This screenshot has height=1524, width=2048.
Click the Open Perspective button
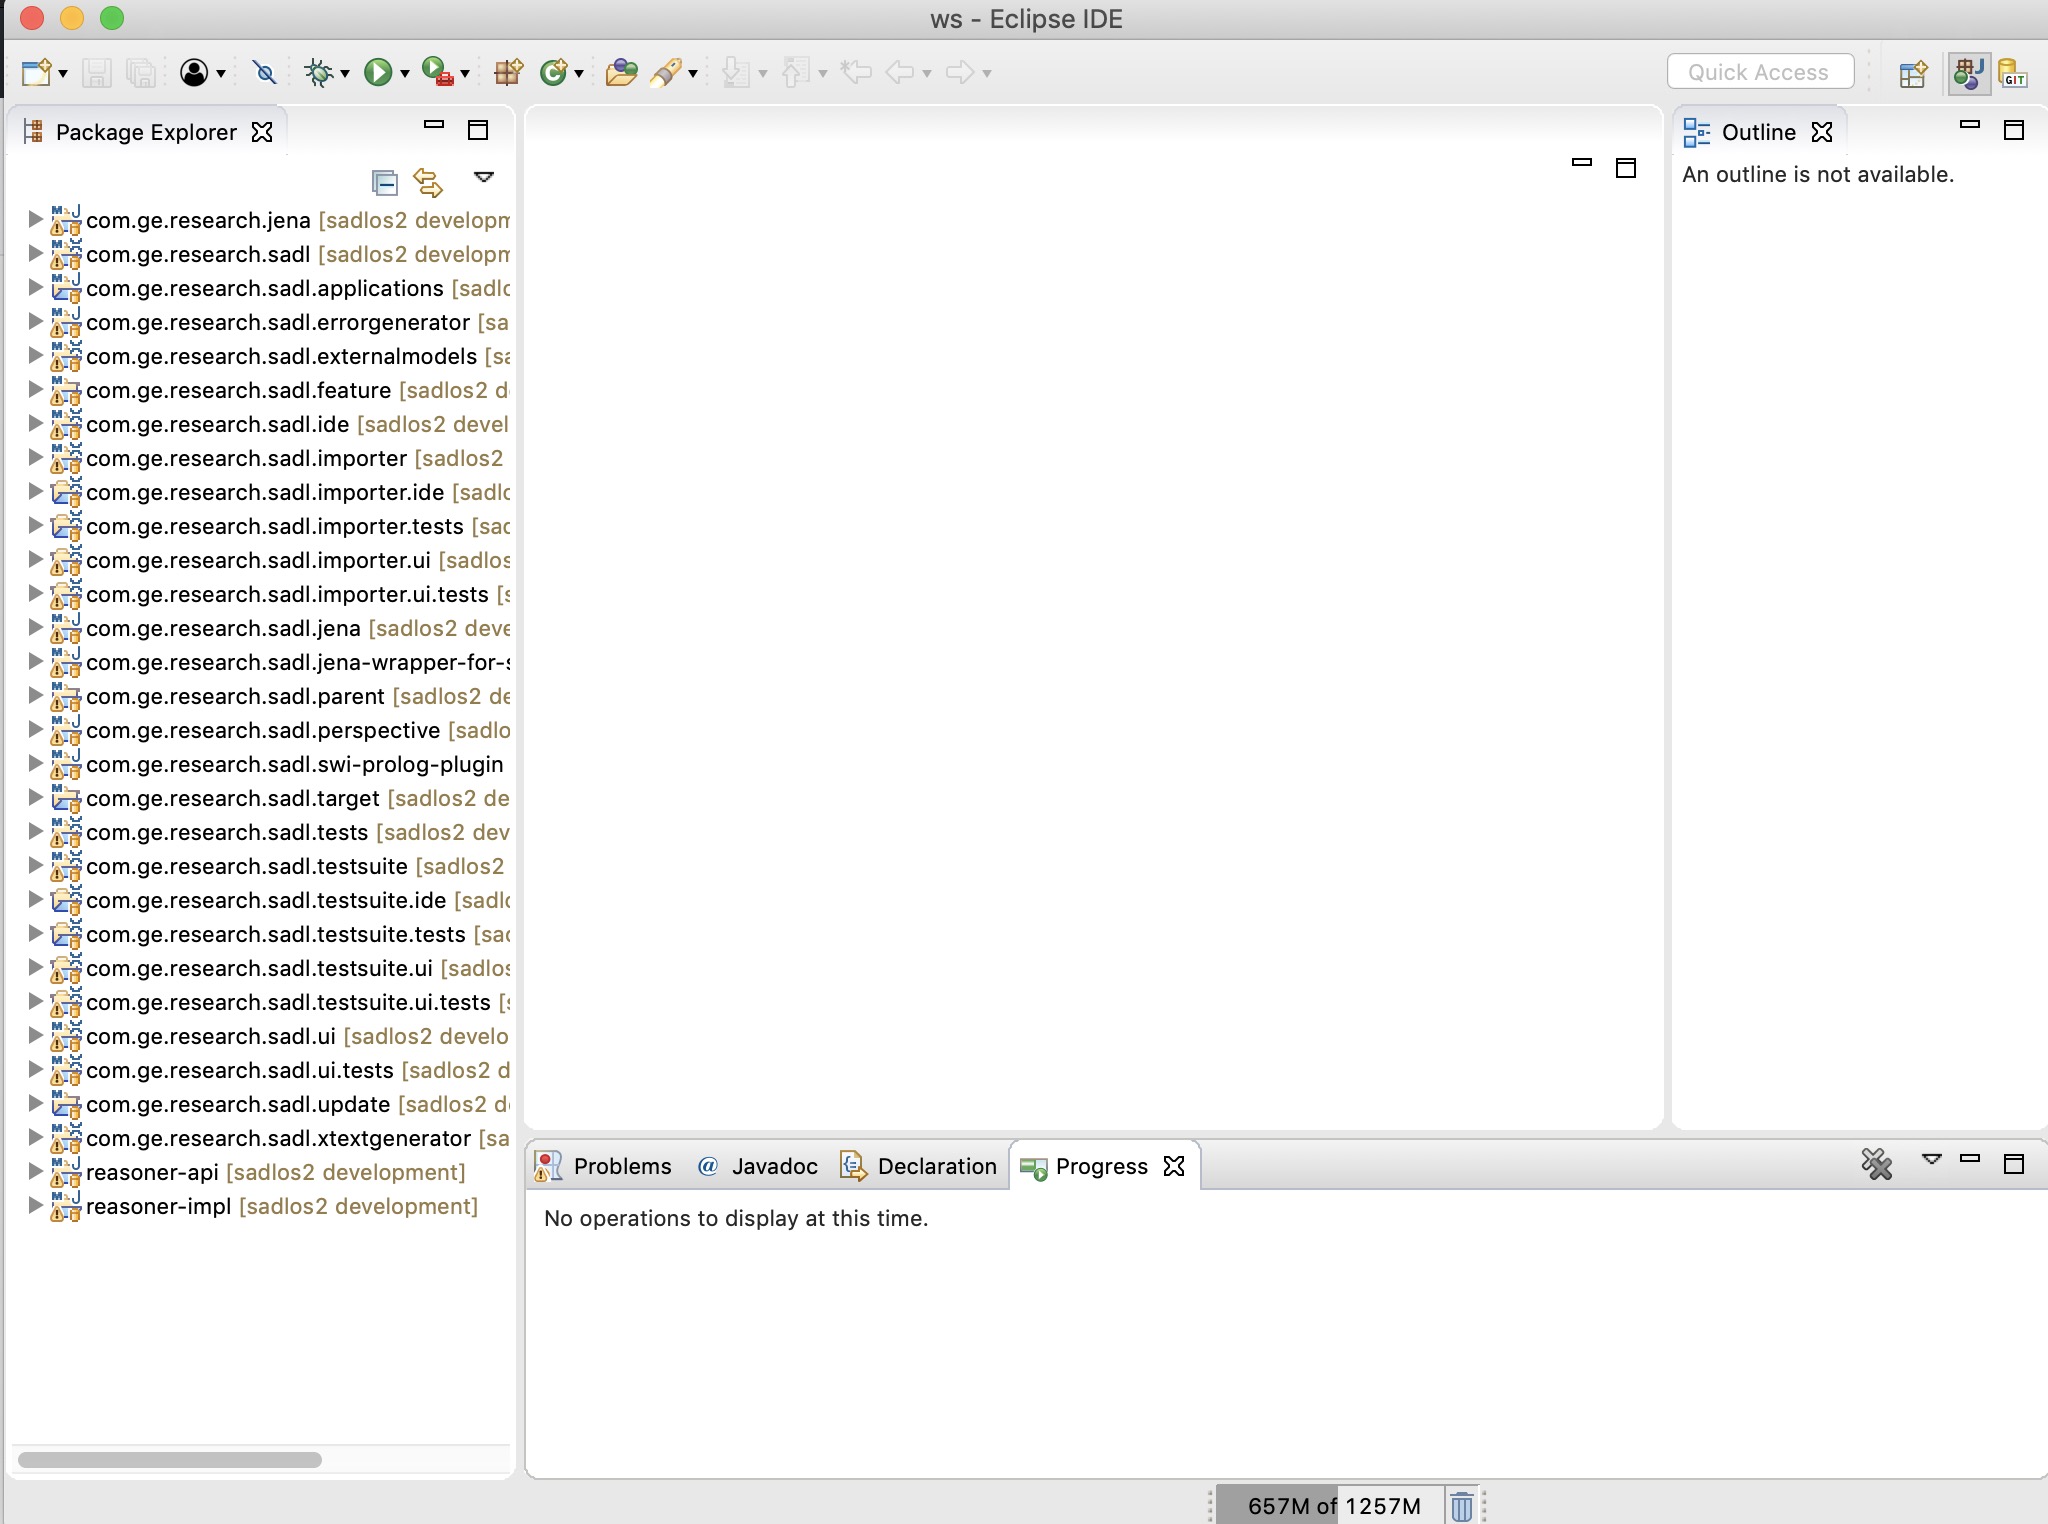pyautogui.click(x=1912, y=73)
